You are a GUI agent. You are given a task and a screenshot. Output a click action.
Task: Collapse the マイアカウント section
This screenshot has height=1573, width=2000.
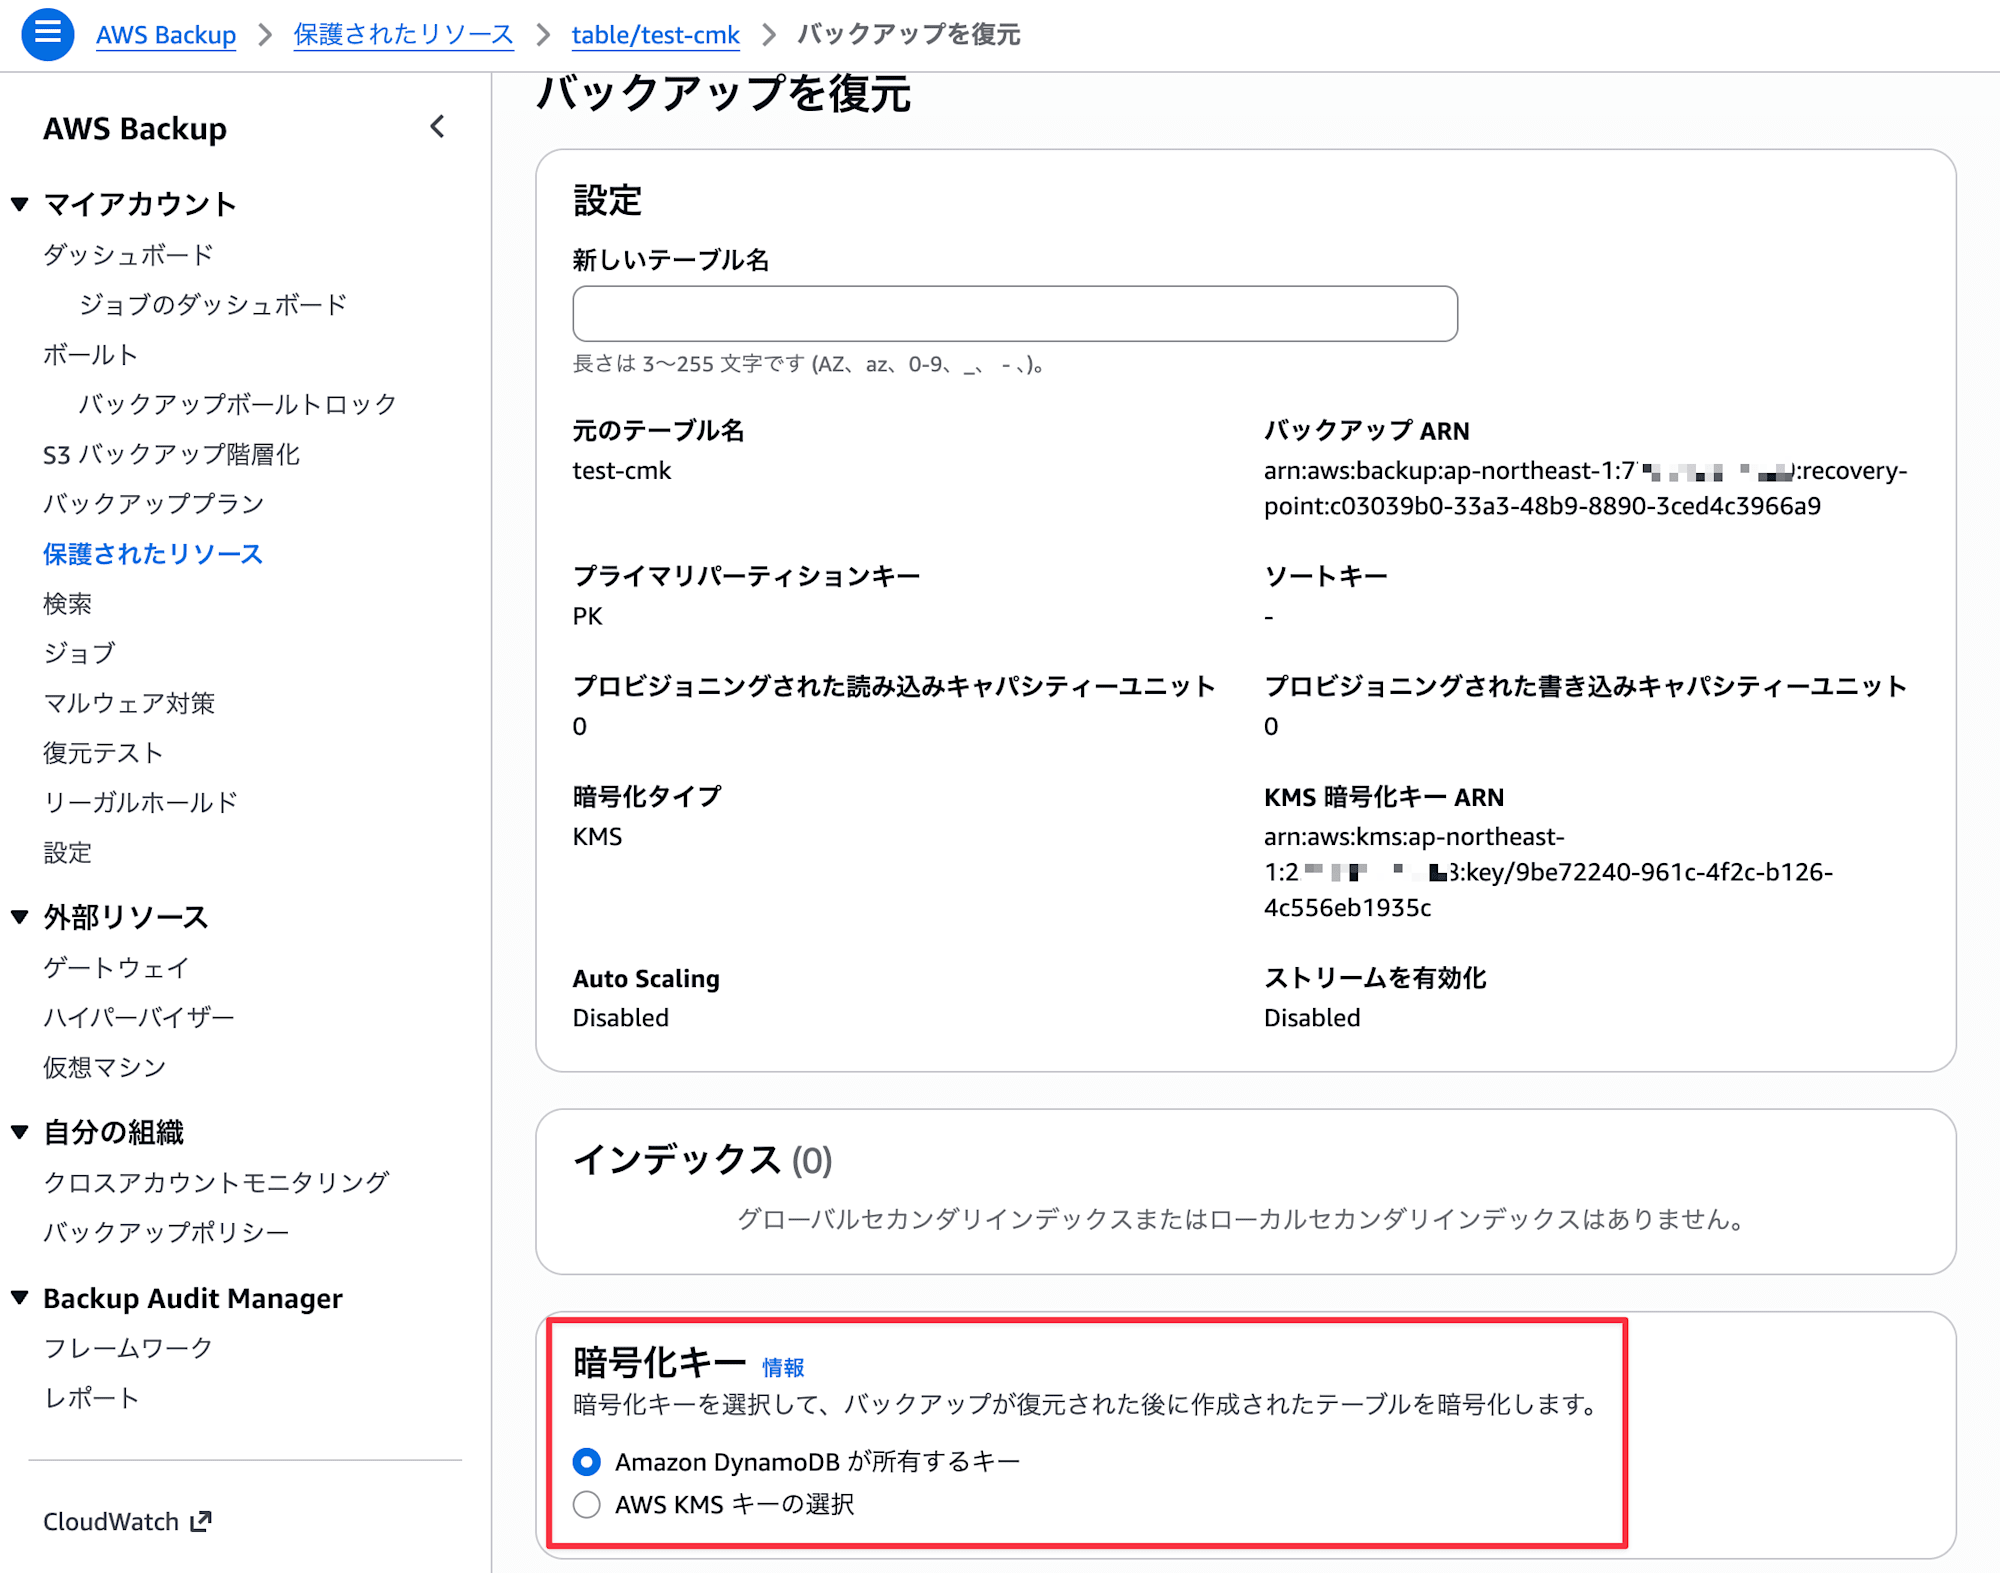(20, 204)
